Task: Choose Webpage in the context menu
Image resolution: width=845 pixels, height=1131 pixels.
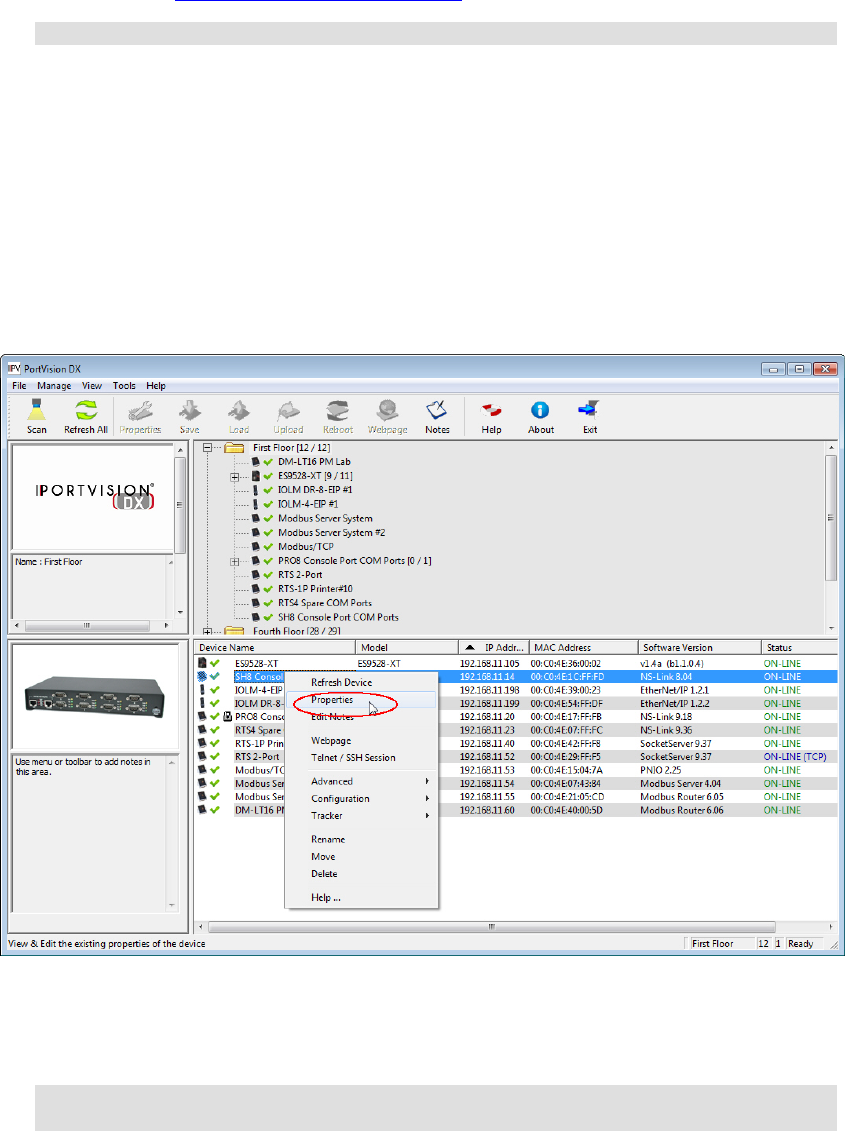Action: tap(362, 741)
